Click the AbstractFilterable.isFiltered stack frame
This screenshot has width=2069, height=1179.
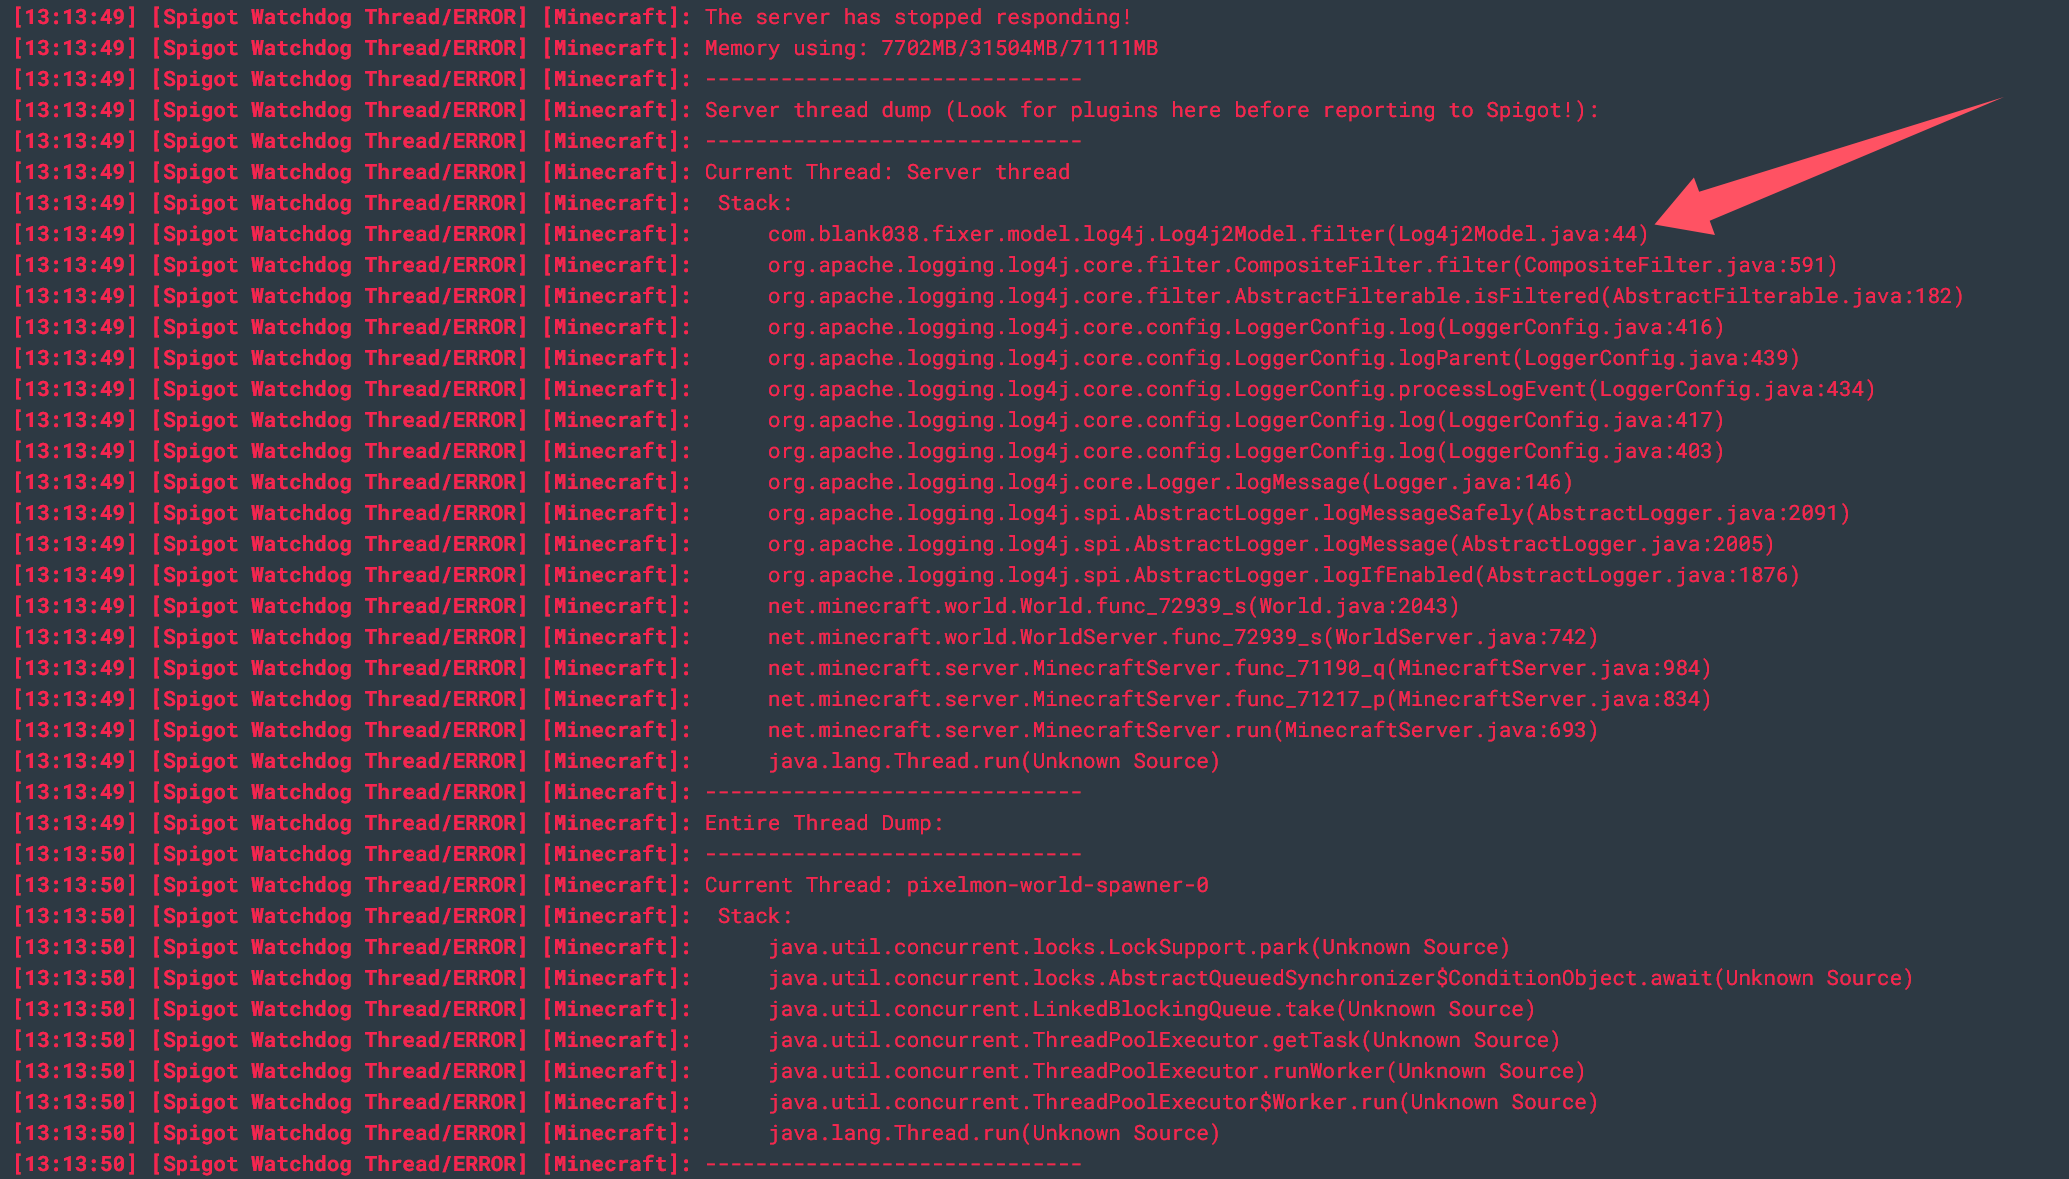(x=1365, y=296)
